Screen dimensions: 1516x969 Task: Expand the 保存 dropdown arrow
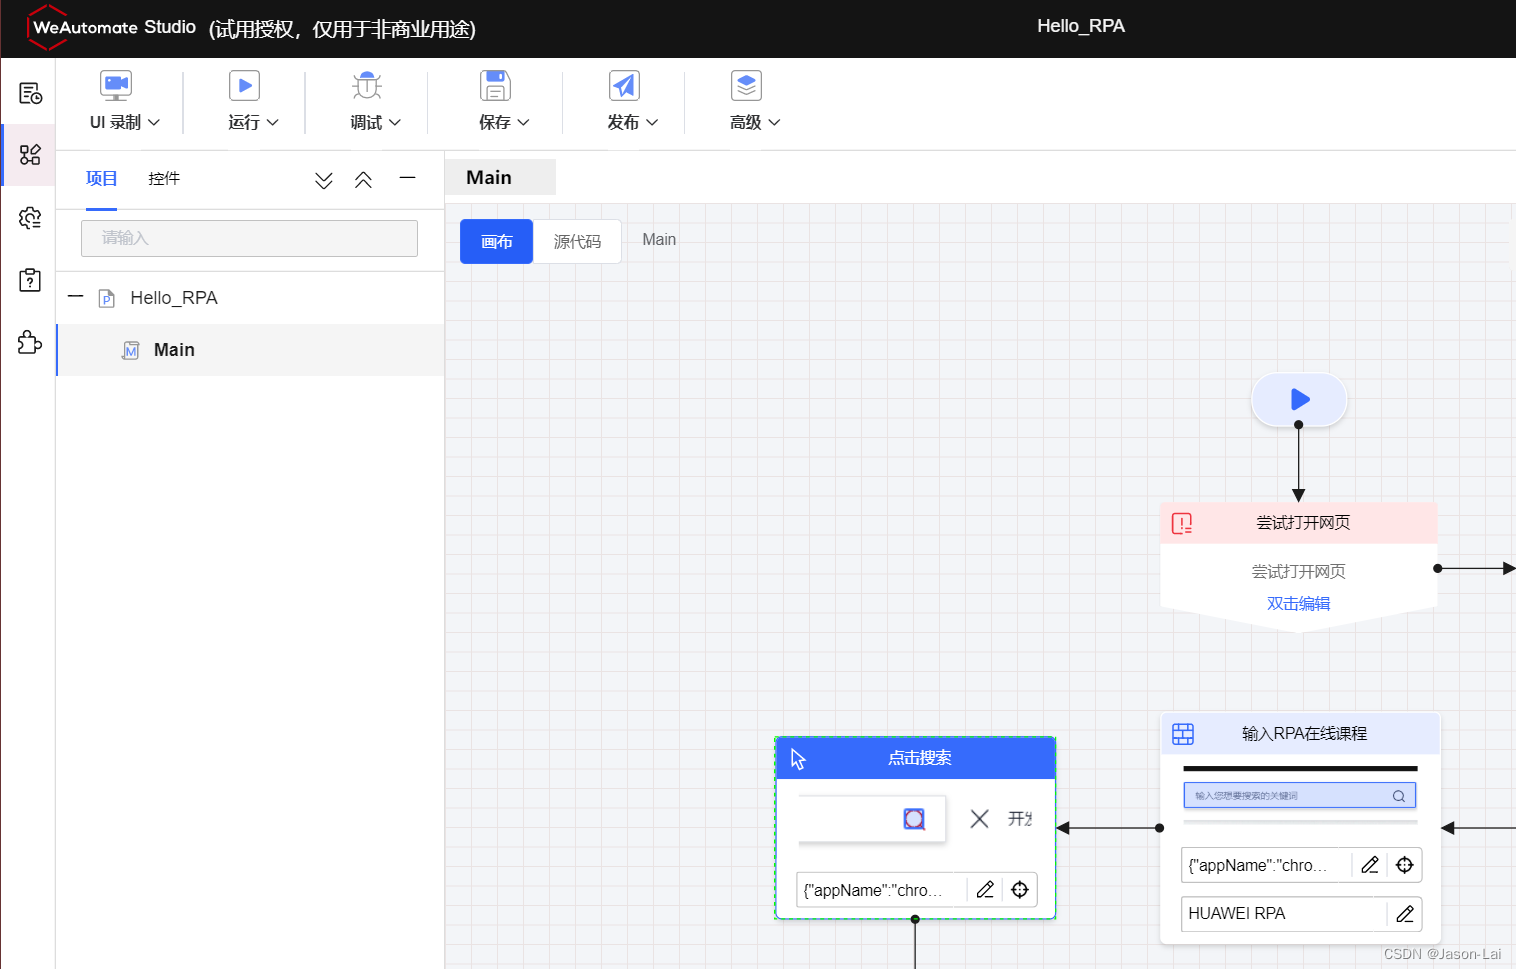524,122
